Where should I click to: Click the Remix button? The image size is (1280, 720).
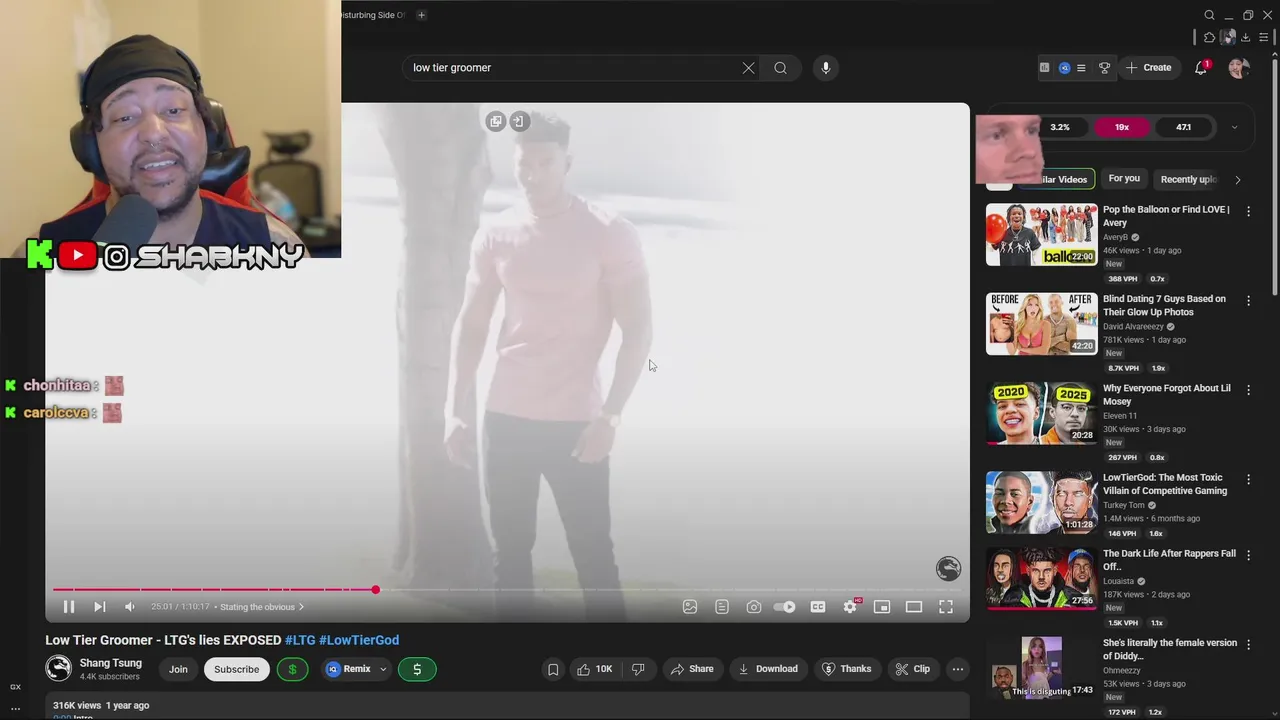point(348,669)
